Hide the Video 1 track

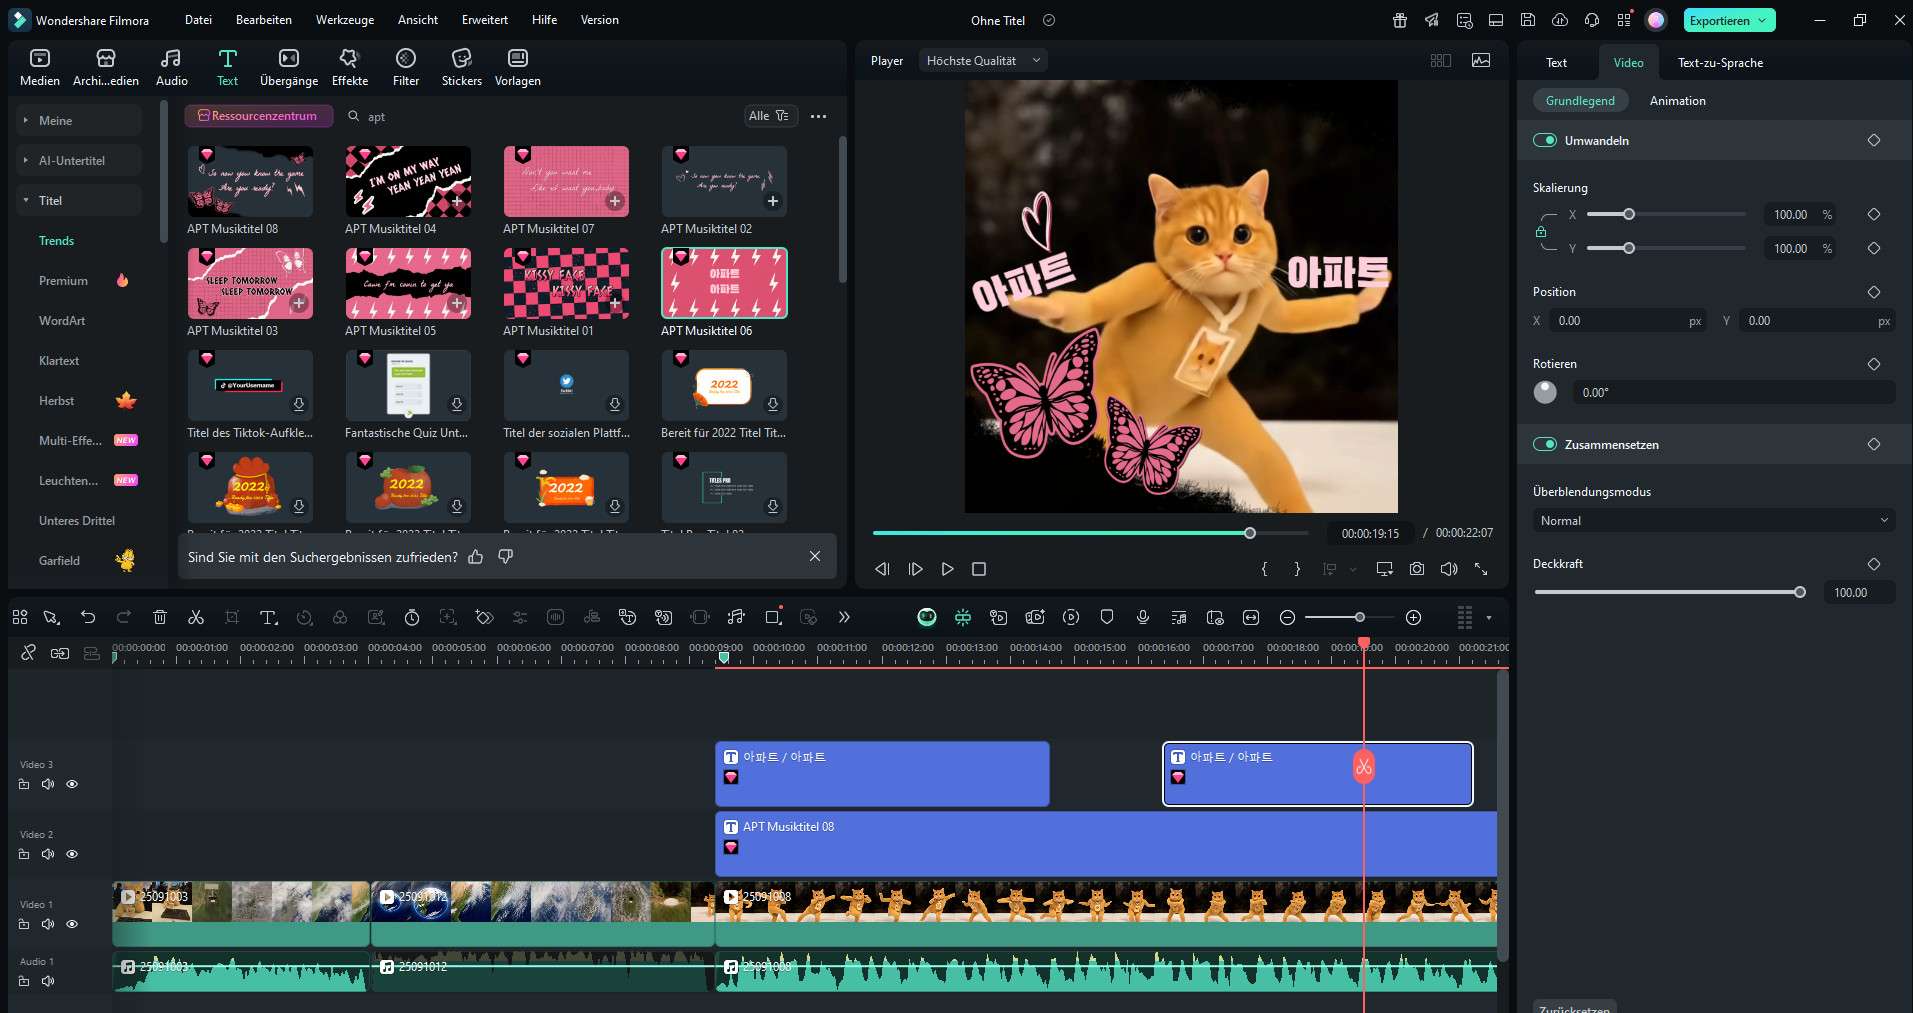(x=72, y=924)
